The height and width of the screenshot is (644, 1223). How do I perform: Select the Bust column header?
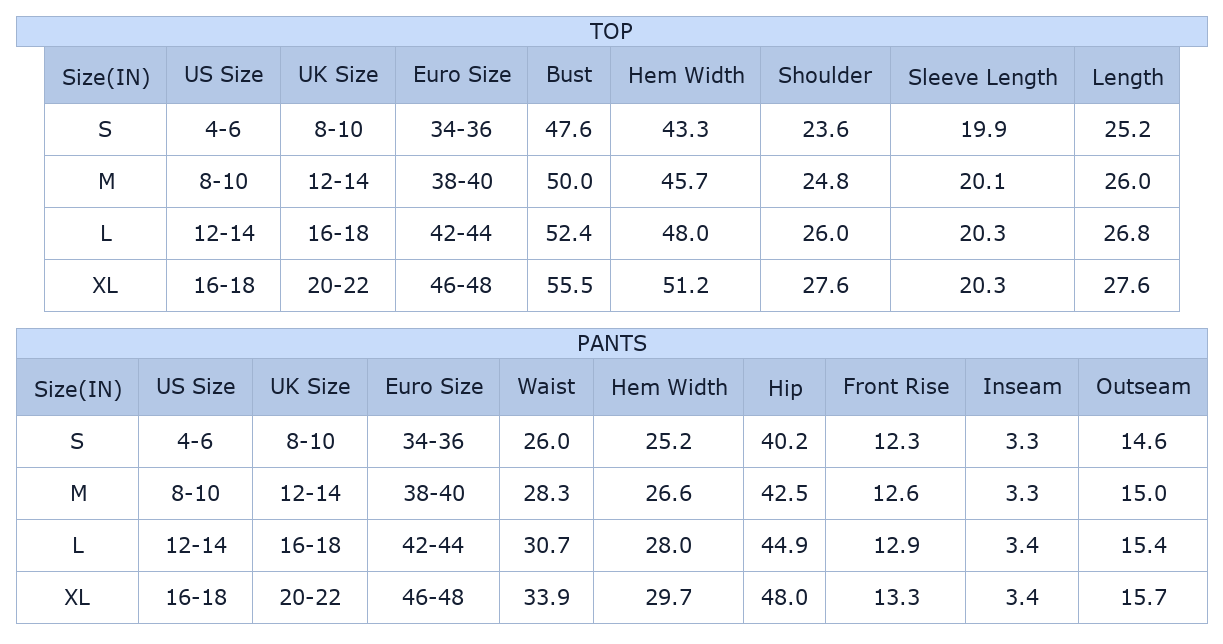coord(569,75)
